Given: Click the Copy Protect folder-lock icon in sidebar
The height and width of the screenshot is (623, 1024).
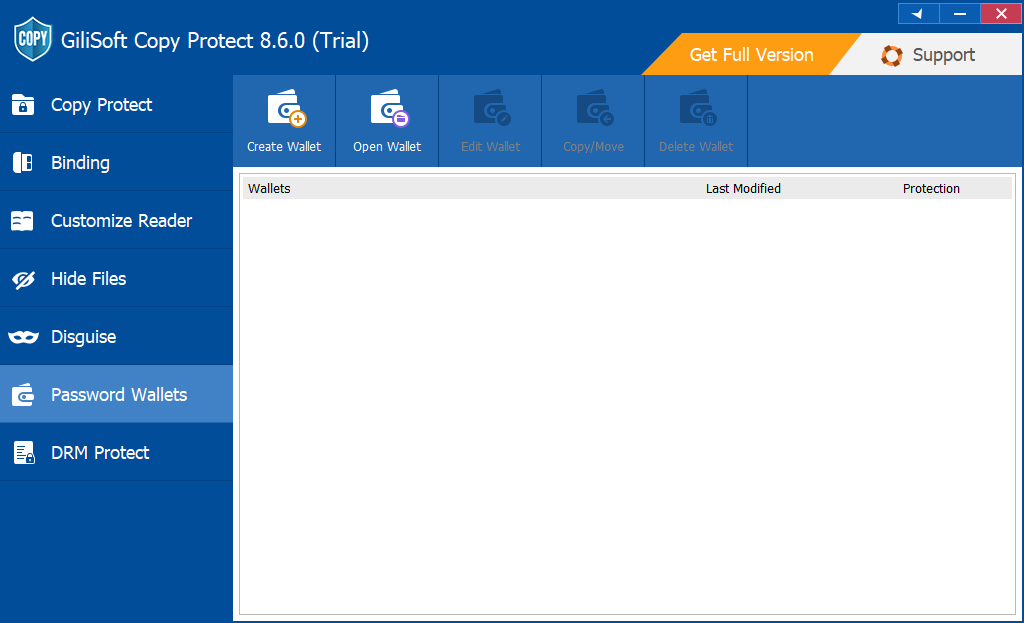Looking at the screenshot, I should coord(23,104).
